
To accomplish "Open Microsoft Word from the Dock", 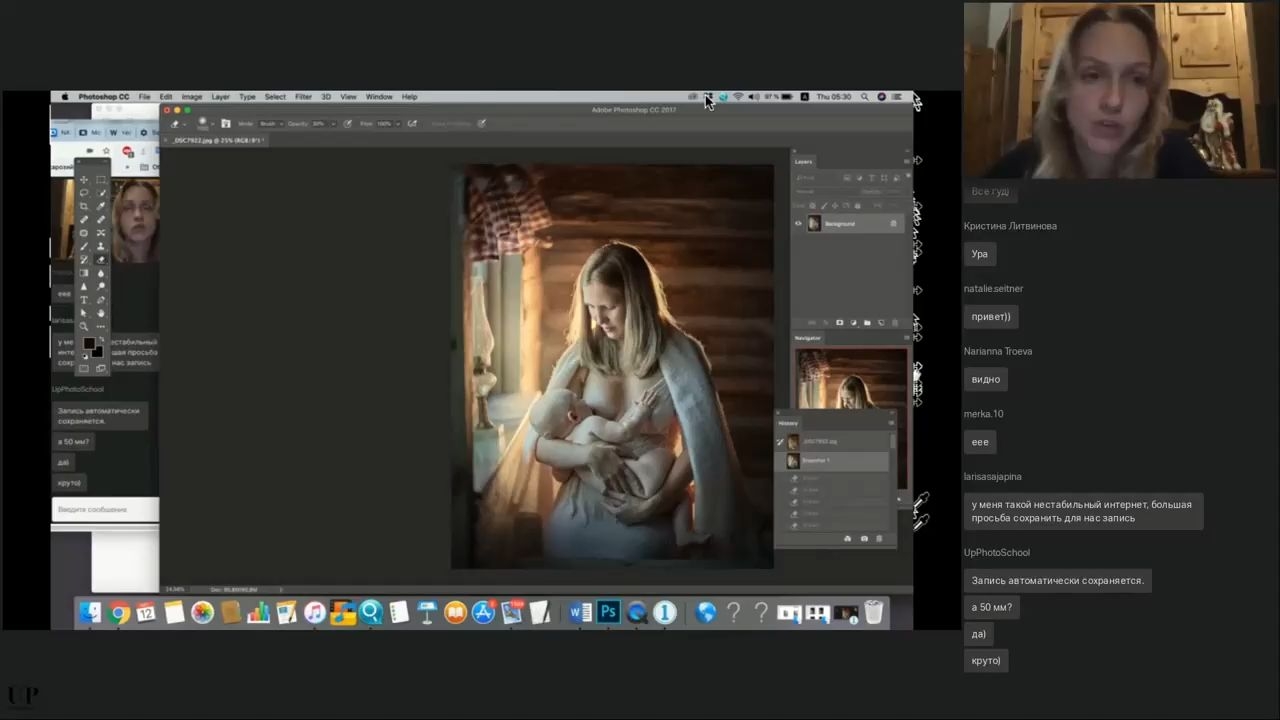I will click(580, 612).
